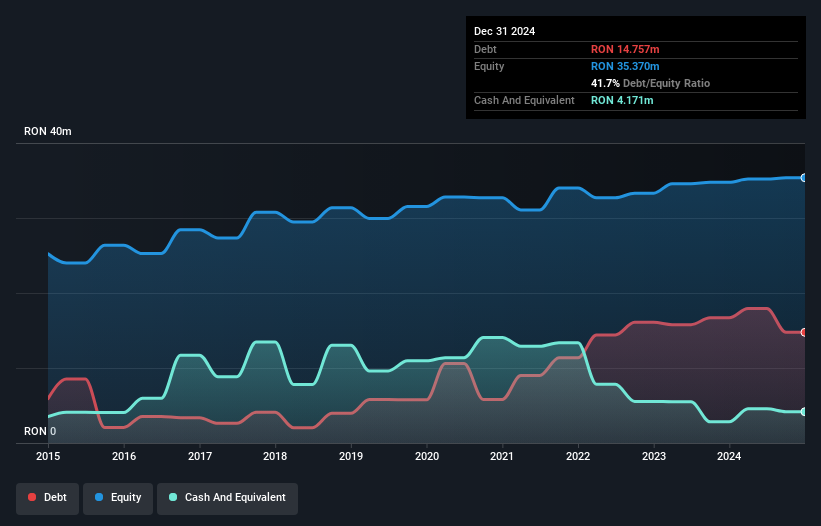Select the red Debt endpoint marker

[804, 332]
